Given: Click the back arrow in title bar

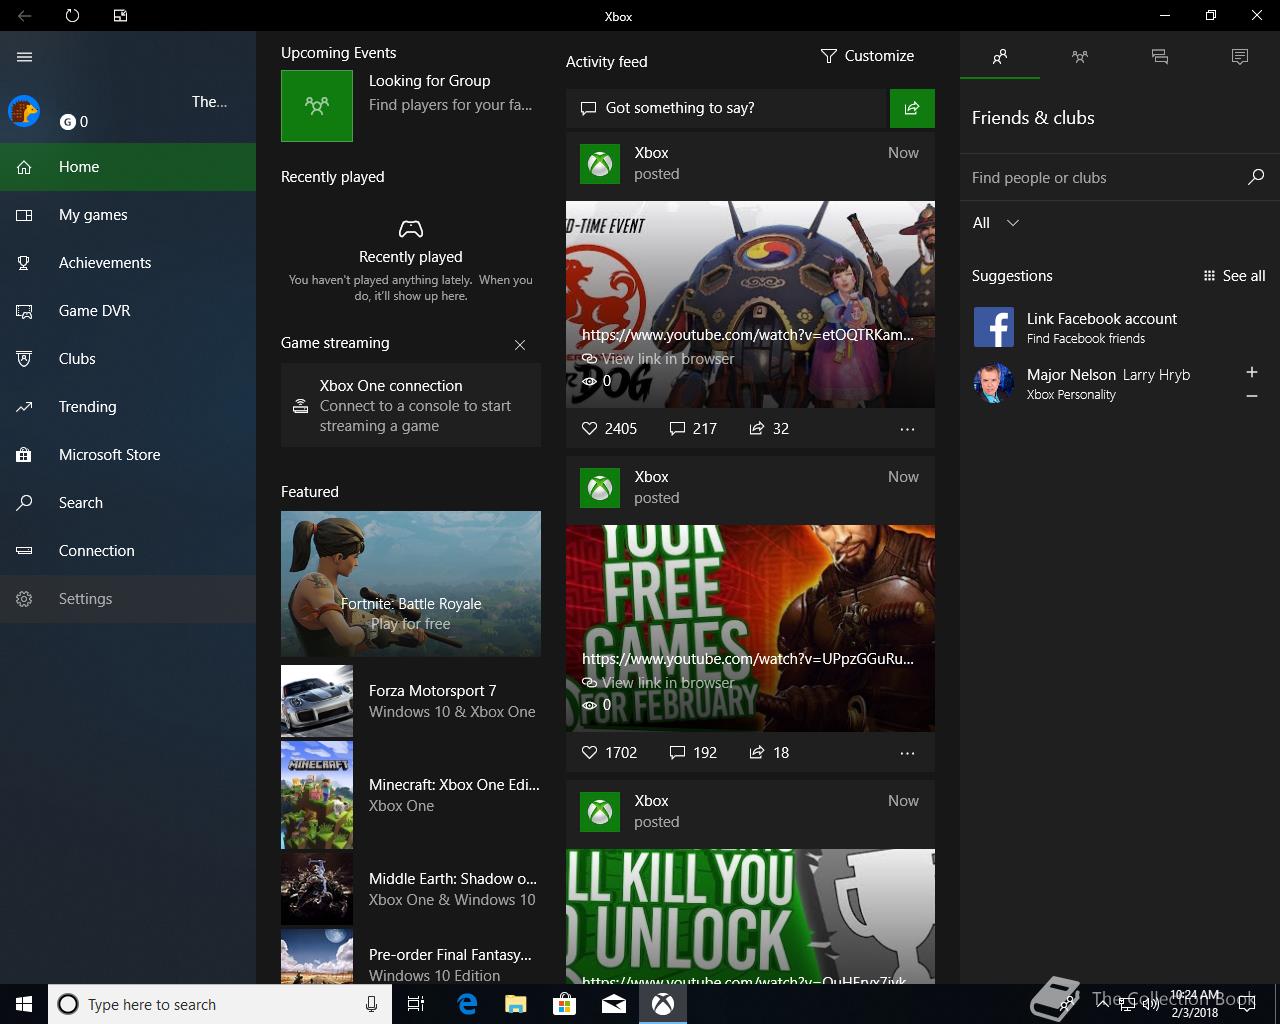Looking at the screenshot, I should point(24,16).
